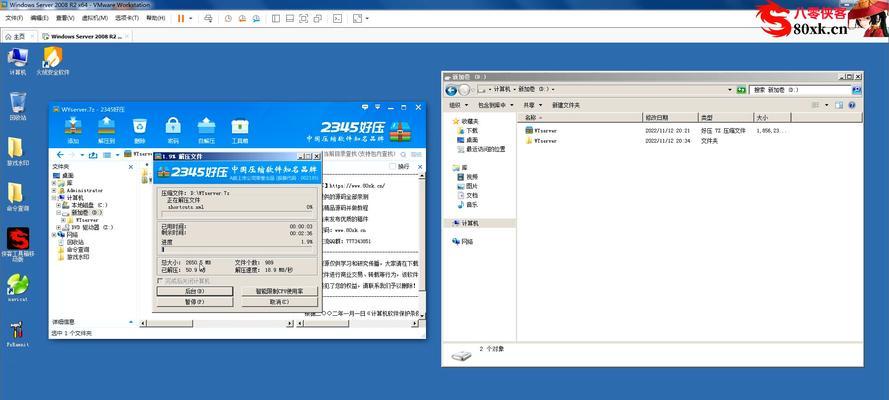Click the horizontal scrollbar under folder tree pane
Viewport: 889px width, 400px height.
217,324
